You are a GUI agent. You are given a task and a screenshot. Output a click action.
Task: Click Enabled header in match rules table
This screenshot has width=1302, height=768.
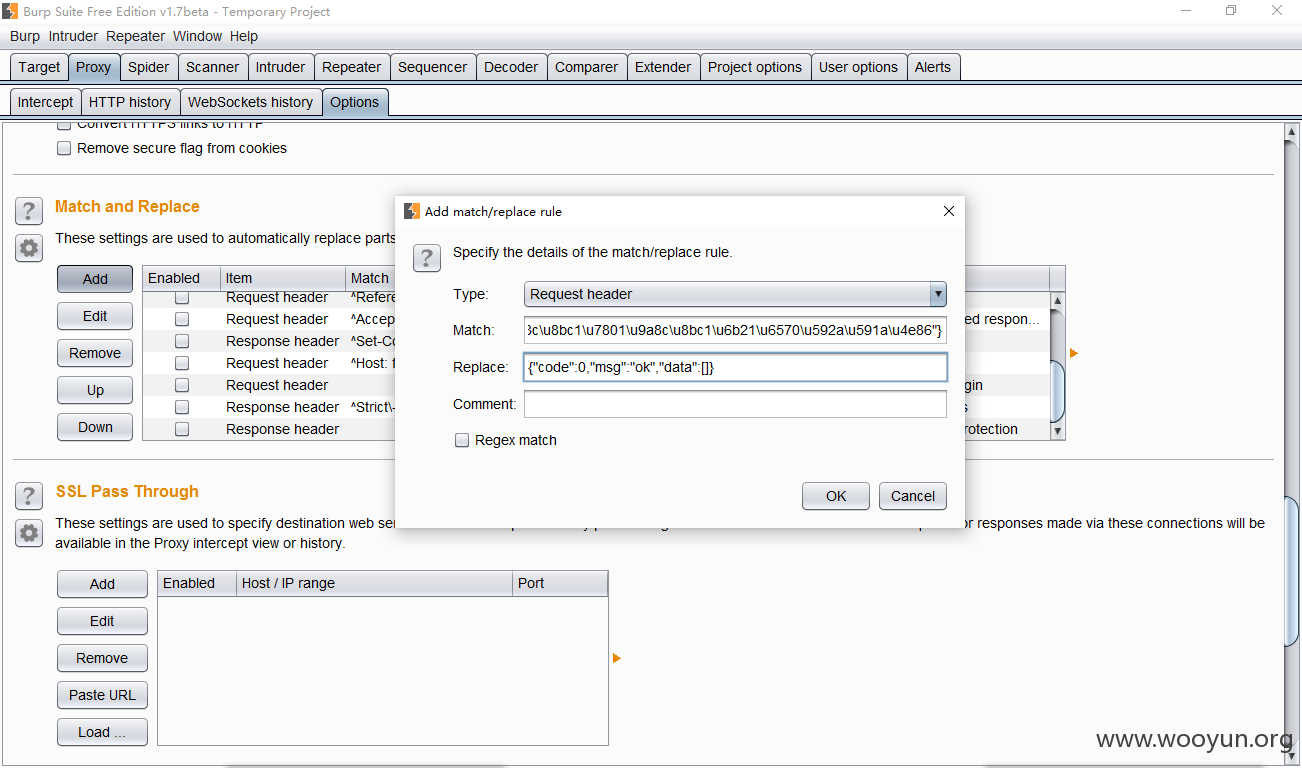[181, 278]
